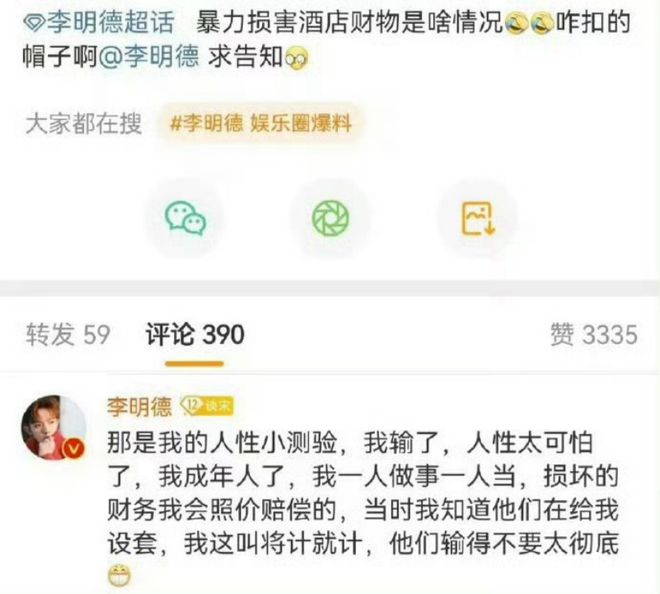This screenshot has height=594, width=660.
Task: Tap the orange V verification badge
Action: pos(73,449)
